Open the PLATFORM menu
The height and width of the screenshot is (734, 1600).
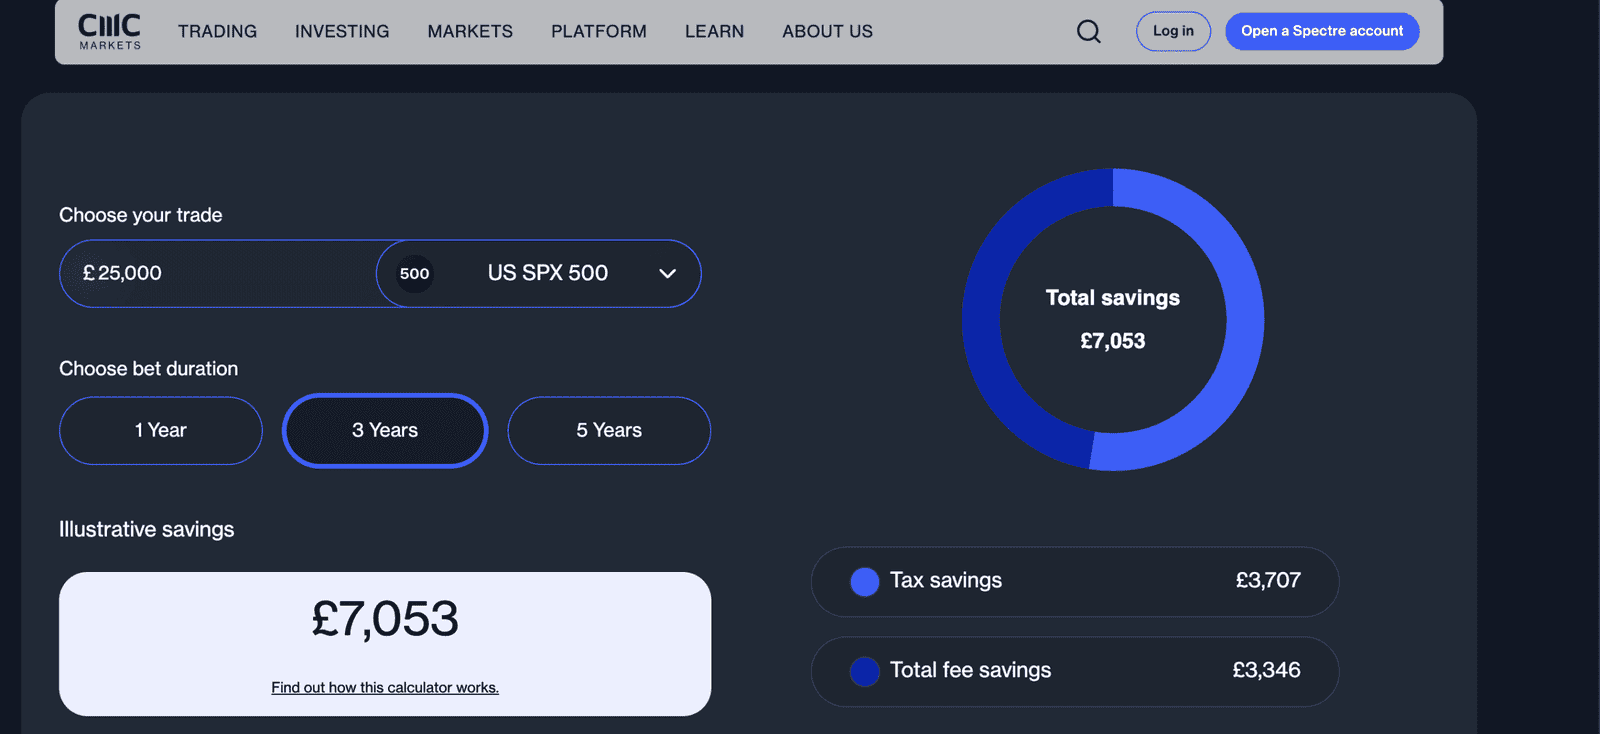[x=599, y=32]
